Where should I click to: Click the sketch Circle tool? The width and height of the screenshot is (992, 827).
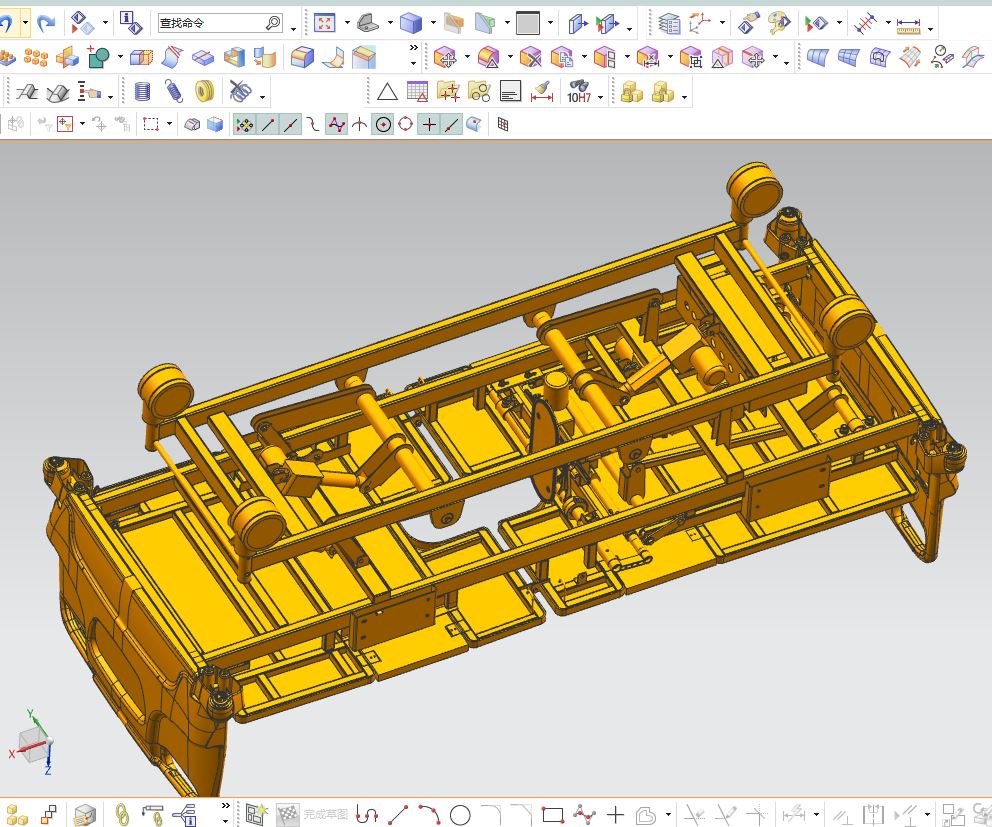(x=460, y=814)
